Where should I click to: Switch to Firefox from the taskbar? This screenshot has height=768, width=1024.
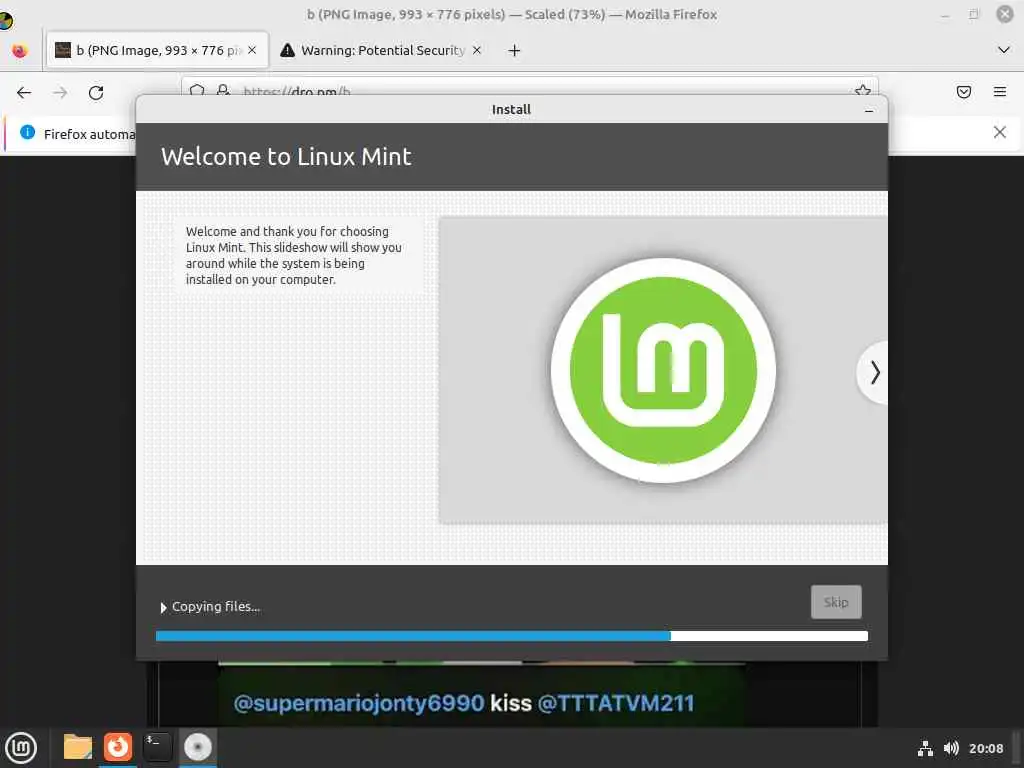tap(118, 747)
